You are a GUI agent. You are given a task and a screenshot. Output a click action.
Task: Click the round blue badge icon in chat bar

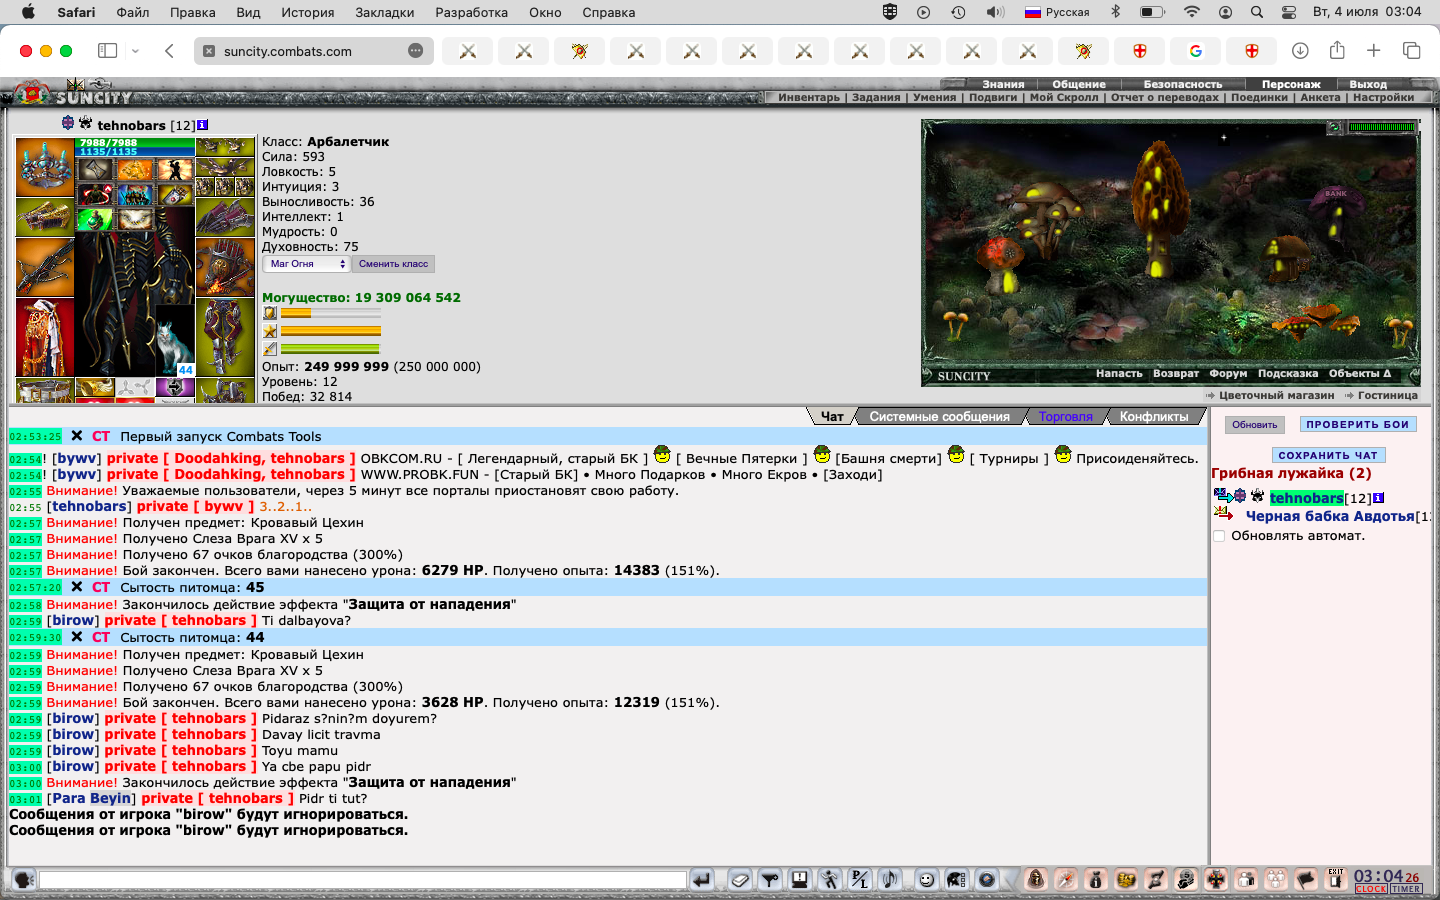987,880
